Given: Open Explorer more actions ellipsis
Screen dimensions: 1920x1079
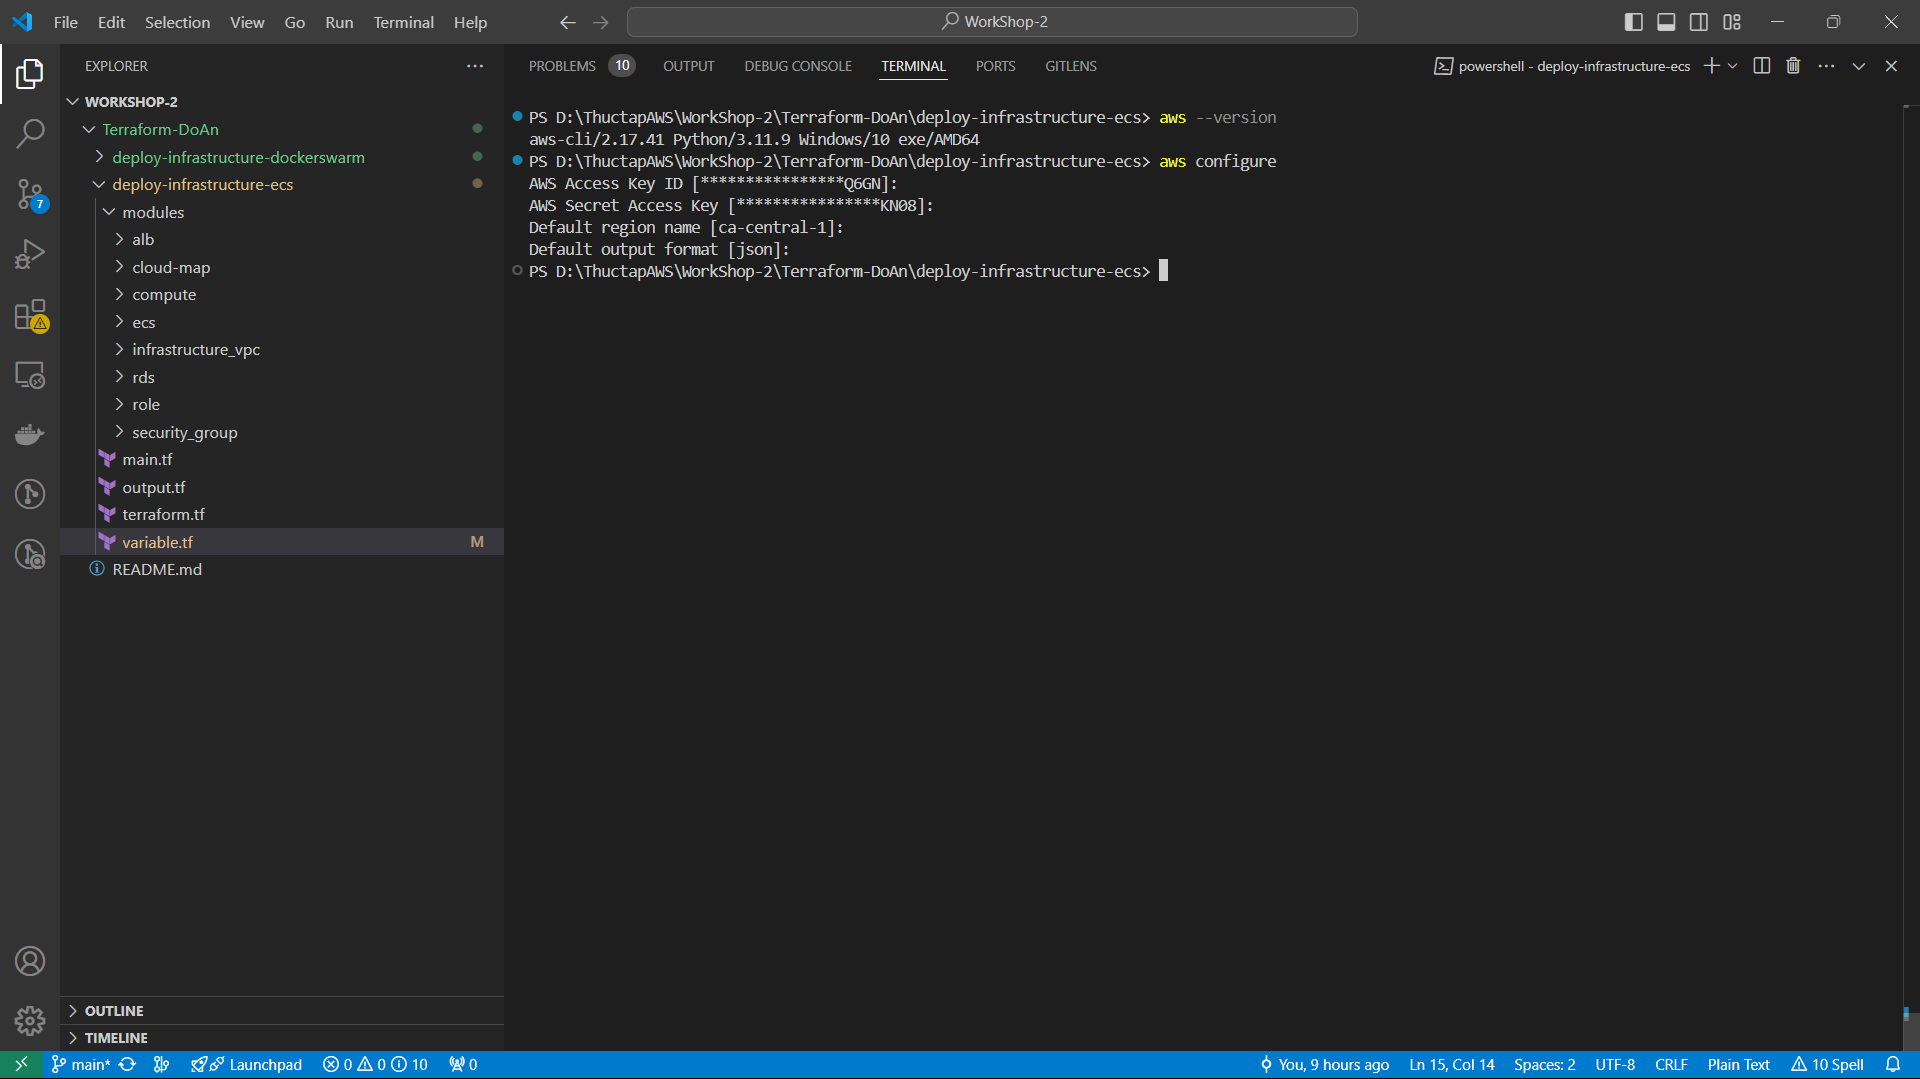Looking at the screenshot, I should [x=475, y=66].
